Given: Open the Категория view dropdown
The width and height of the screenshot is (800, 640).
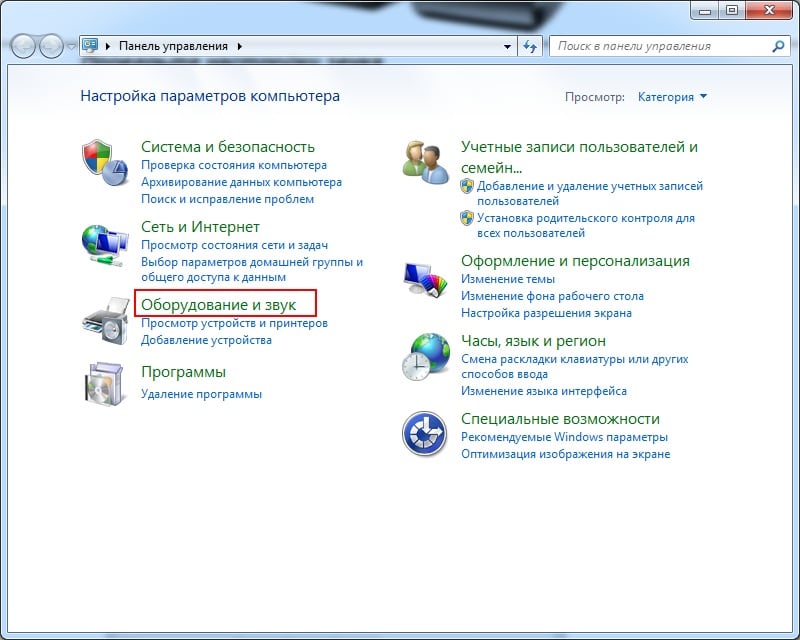Looking at the screenshot, I should point(672,97).
